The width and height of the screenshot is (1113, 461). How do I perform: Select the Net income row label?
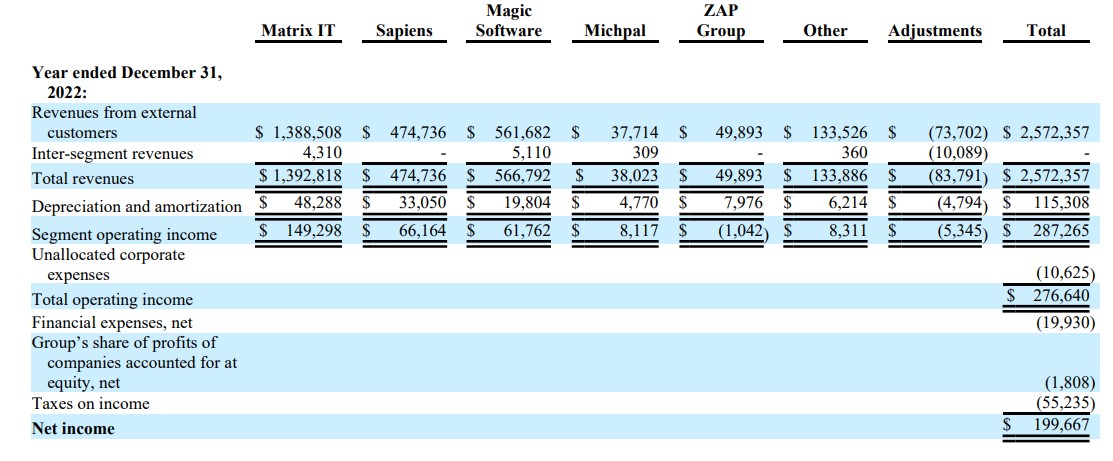[73, 428]
